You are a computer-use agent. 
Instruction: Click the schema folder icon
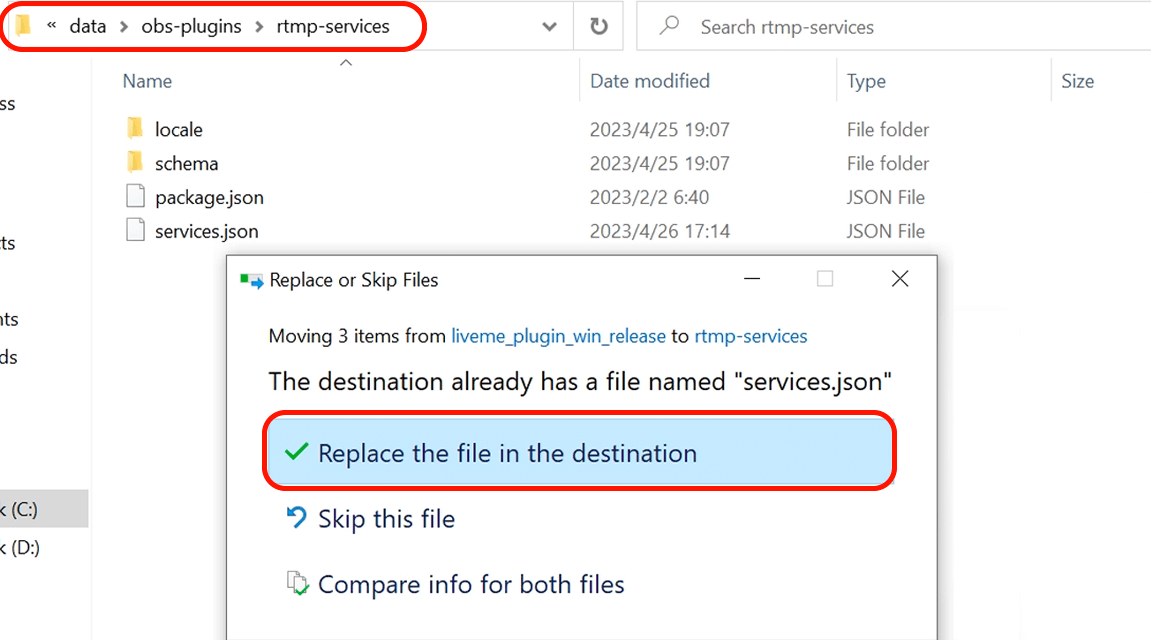point(136,163)
